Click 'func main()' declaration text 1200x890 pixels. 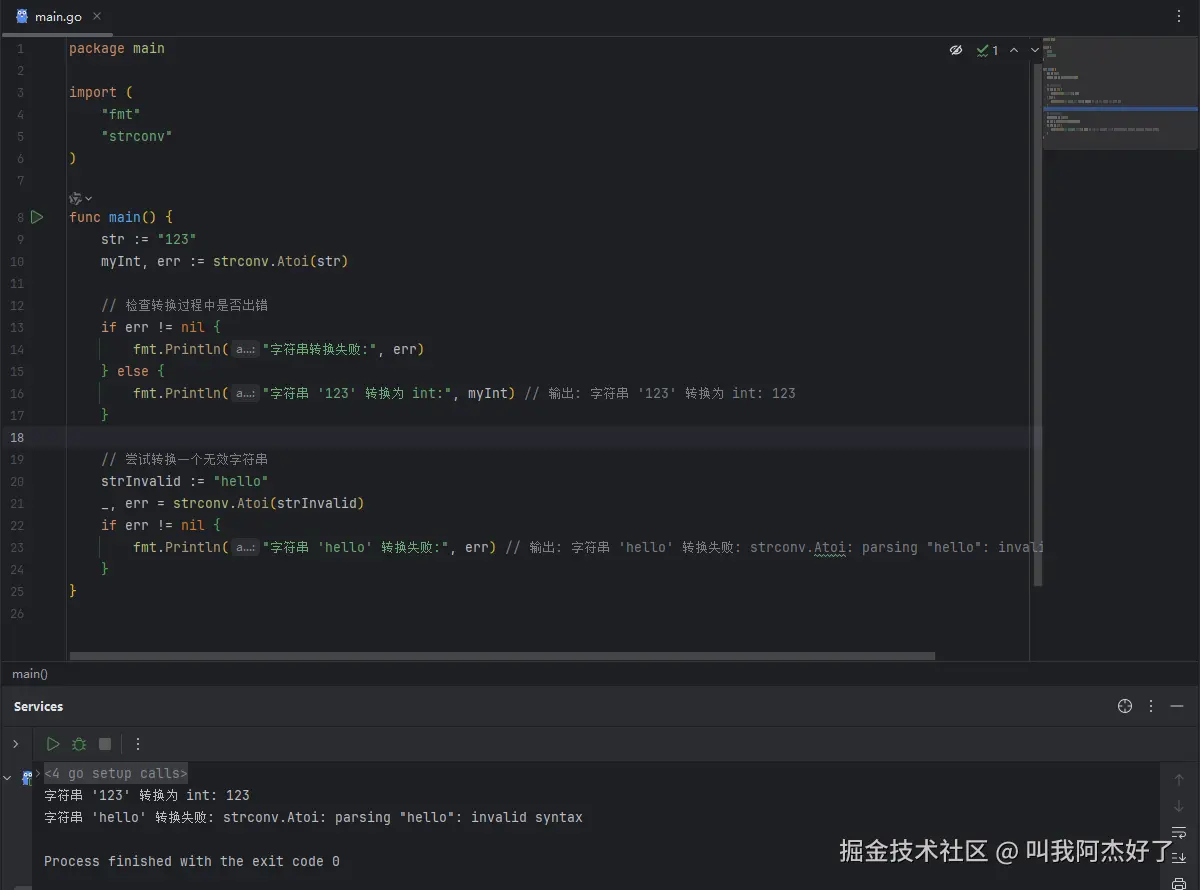(x=113, y=217)
